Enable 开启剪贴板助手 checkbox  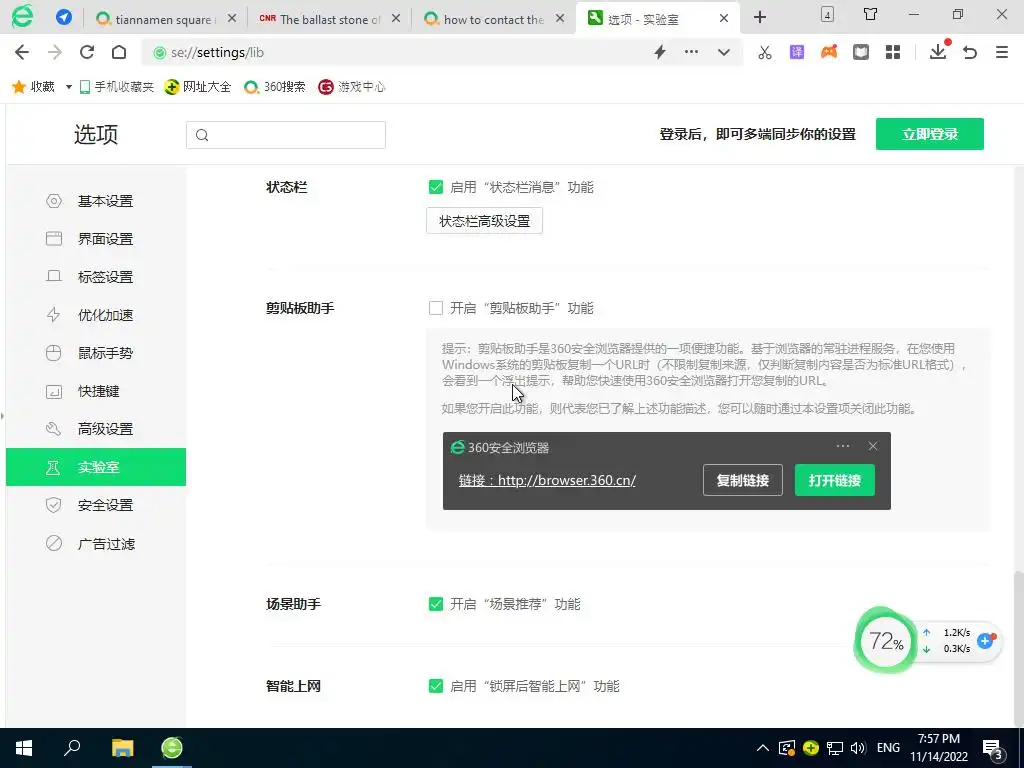pos(436,308)
